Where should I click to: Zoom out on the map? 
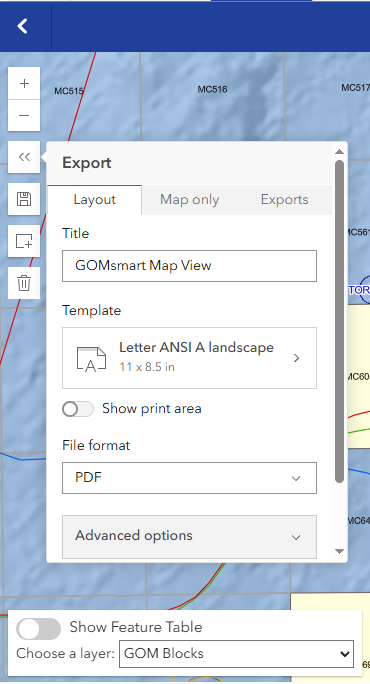[x=24, y=116]
